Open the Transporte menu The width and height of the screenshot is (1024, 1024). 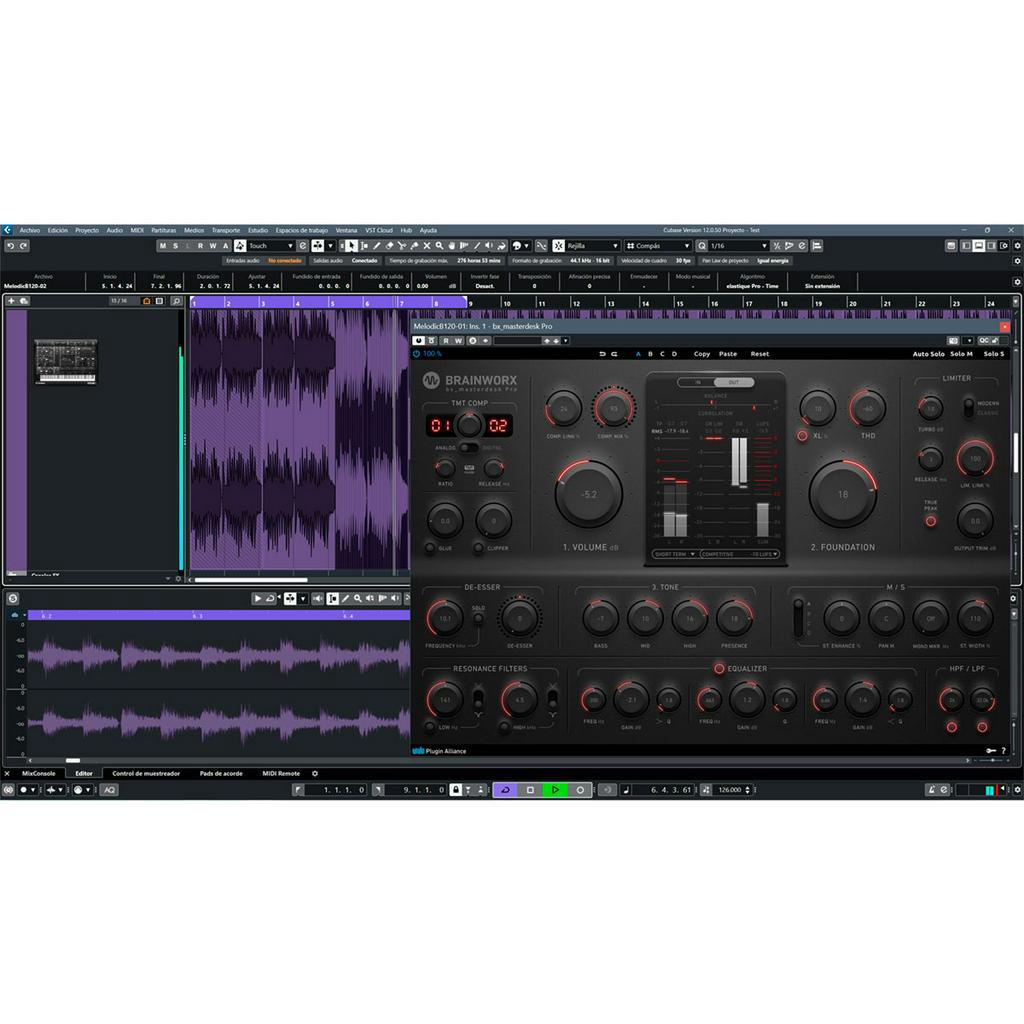226,230
